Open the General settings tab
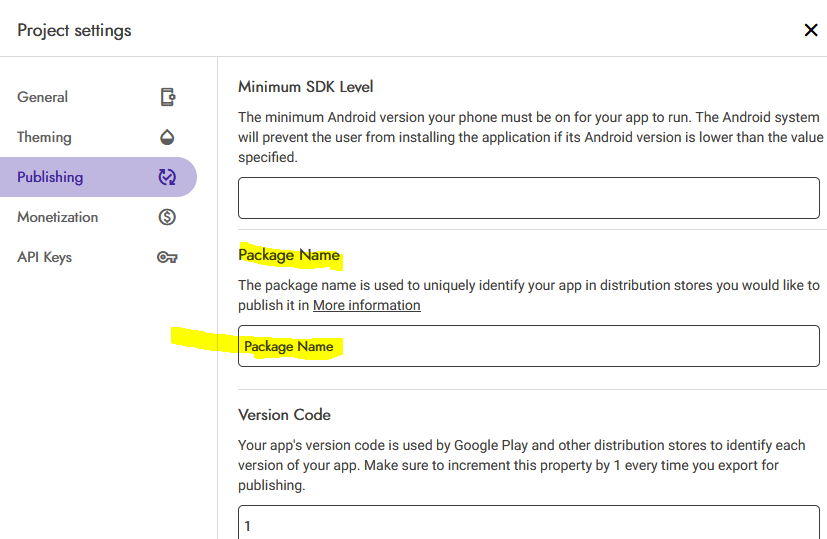 [x=43, y=97]
